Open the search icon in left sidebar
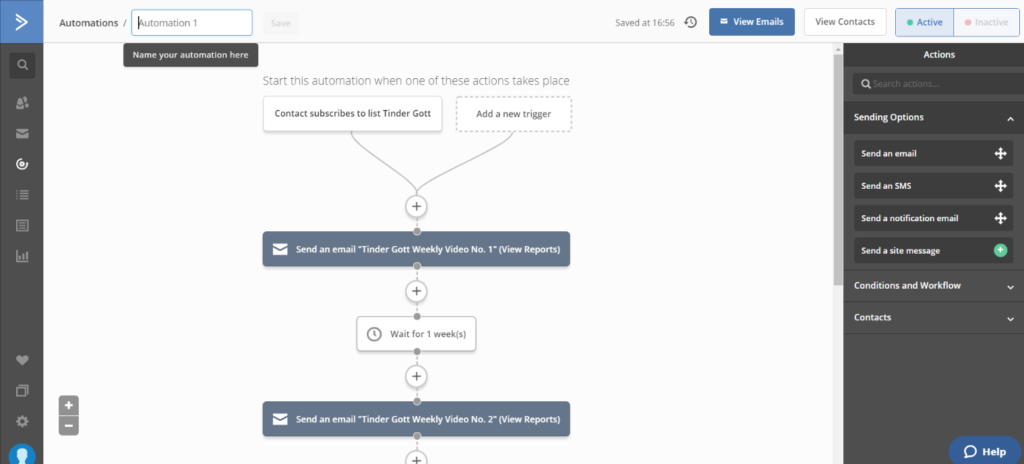Image resolution: width=1024 pixels, height=464 pixels. [22, 65]
